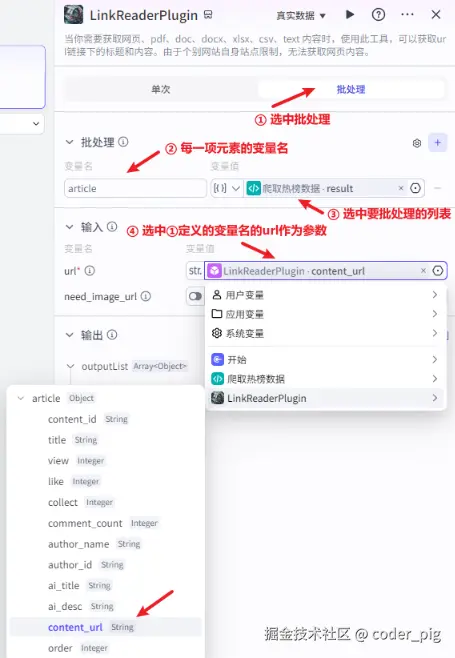The width and height of the screenshot is (455, 658).
Task: Expand 用户变量 in variable menu
Action: point(325,295)
